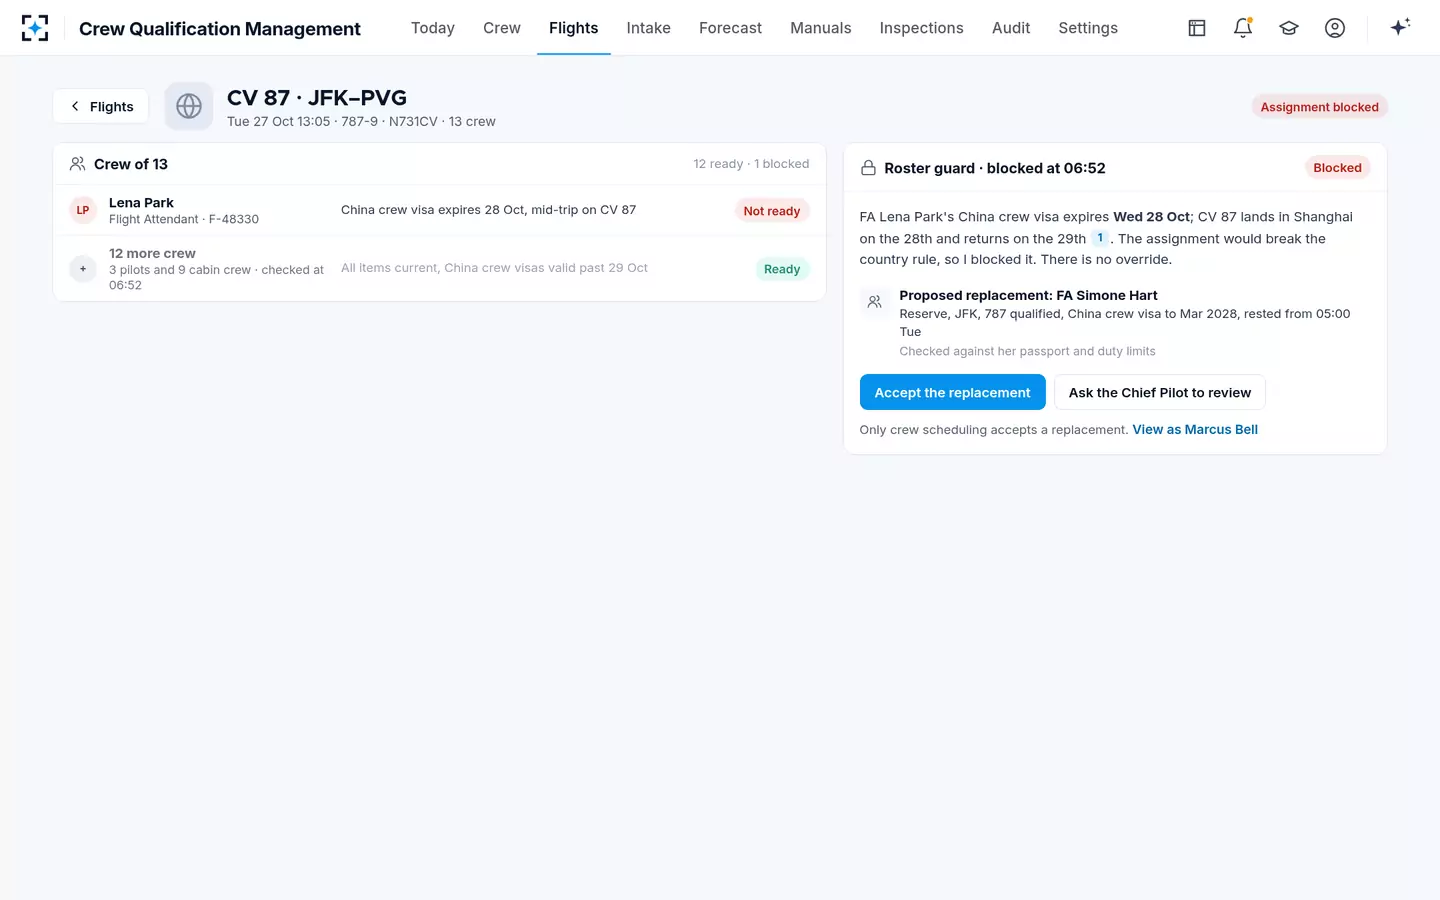Click the CV 87 · JFK–PVG heading
The height and width of the screenshot is (900, 1440).
317,98
